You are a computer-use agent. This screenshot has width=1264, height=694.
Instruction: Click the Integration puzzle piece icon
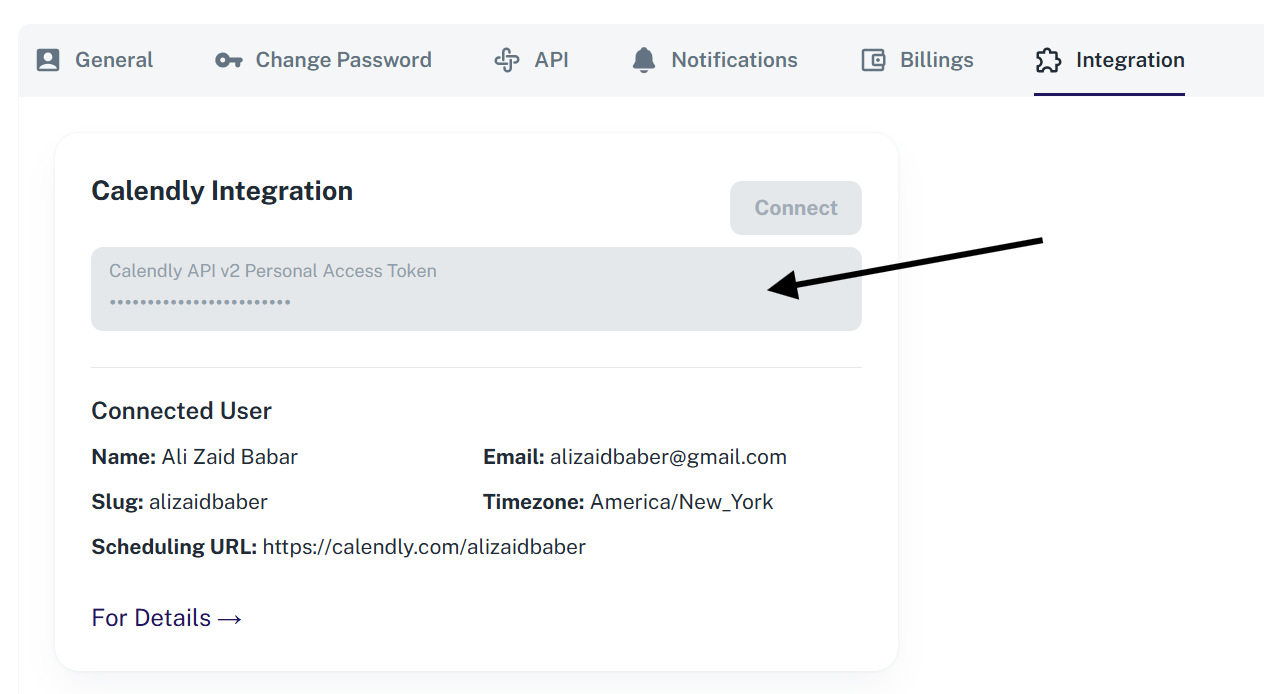(1048, 60)
